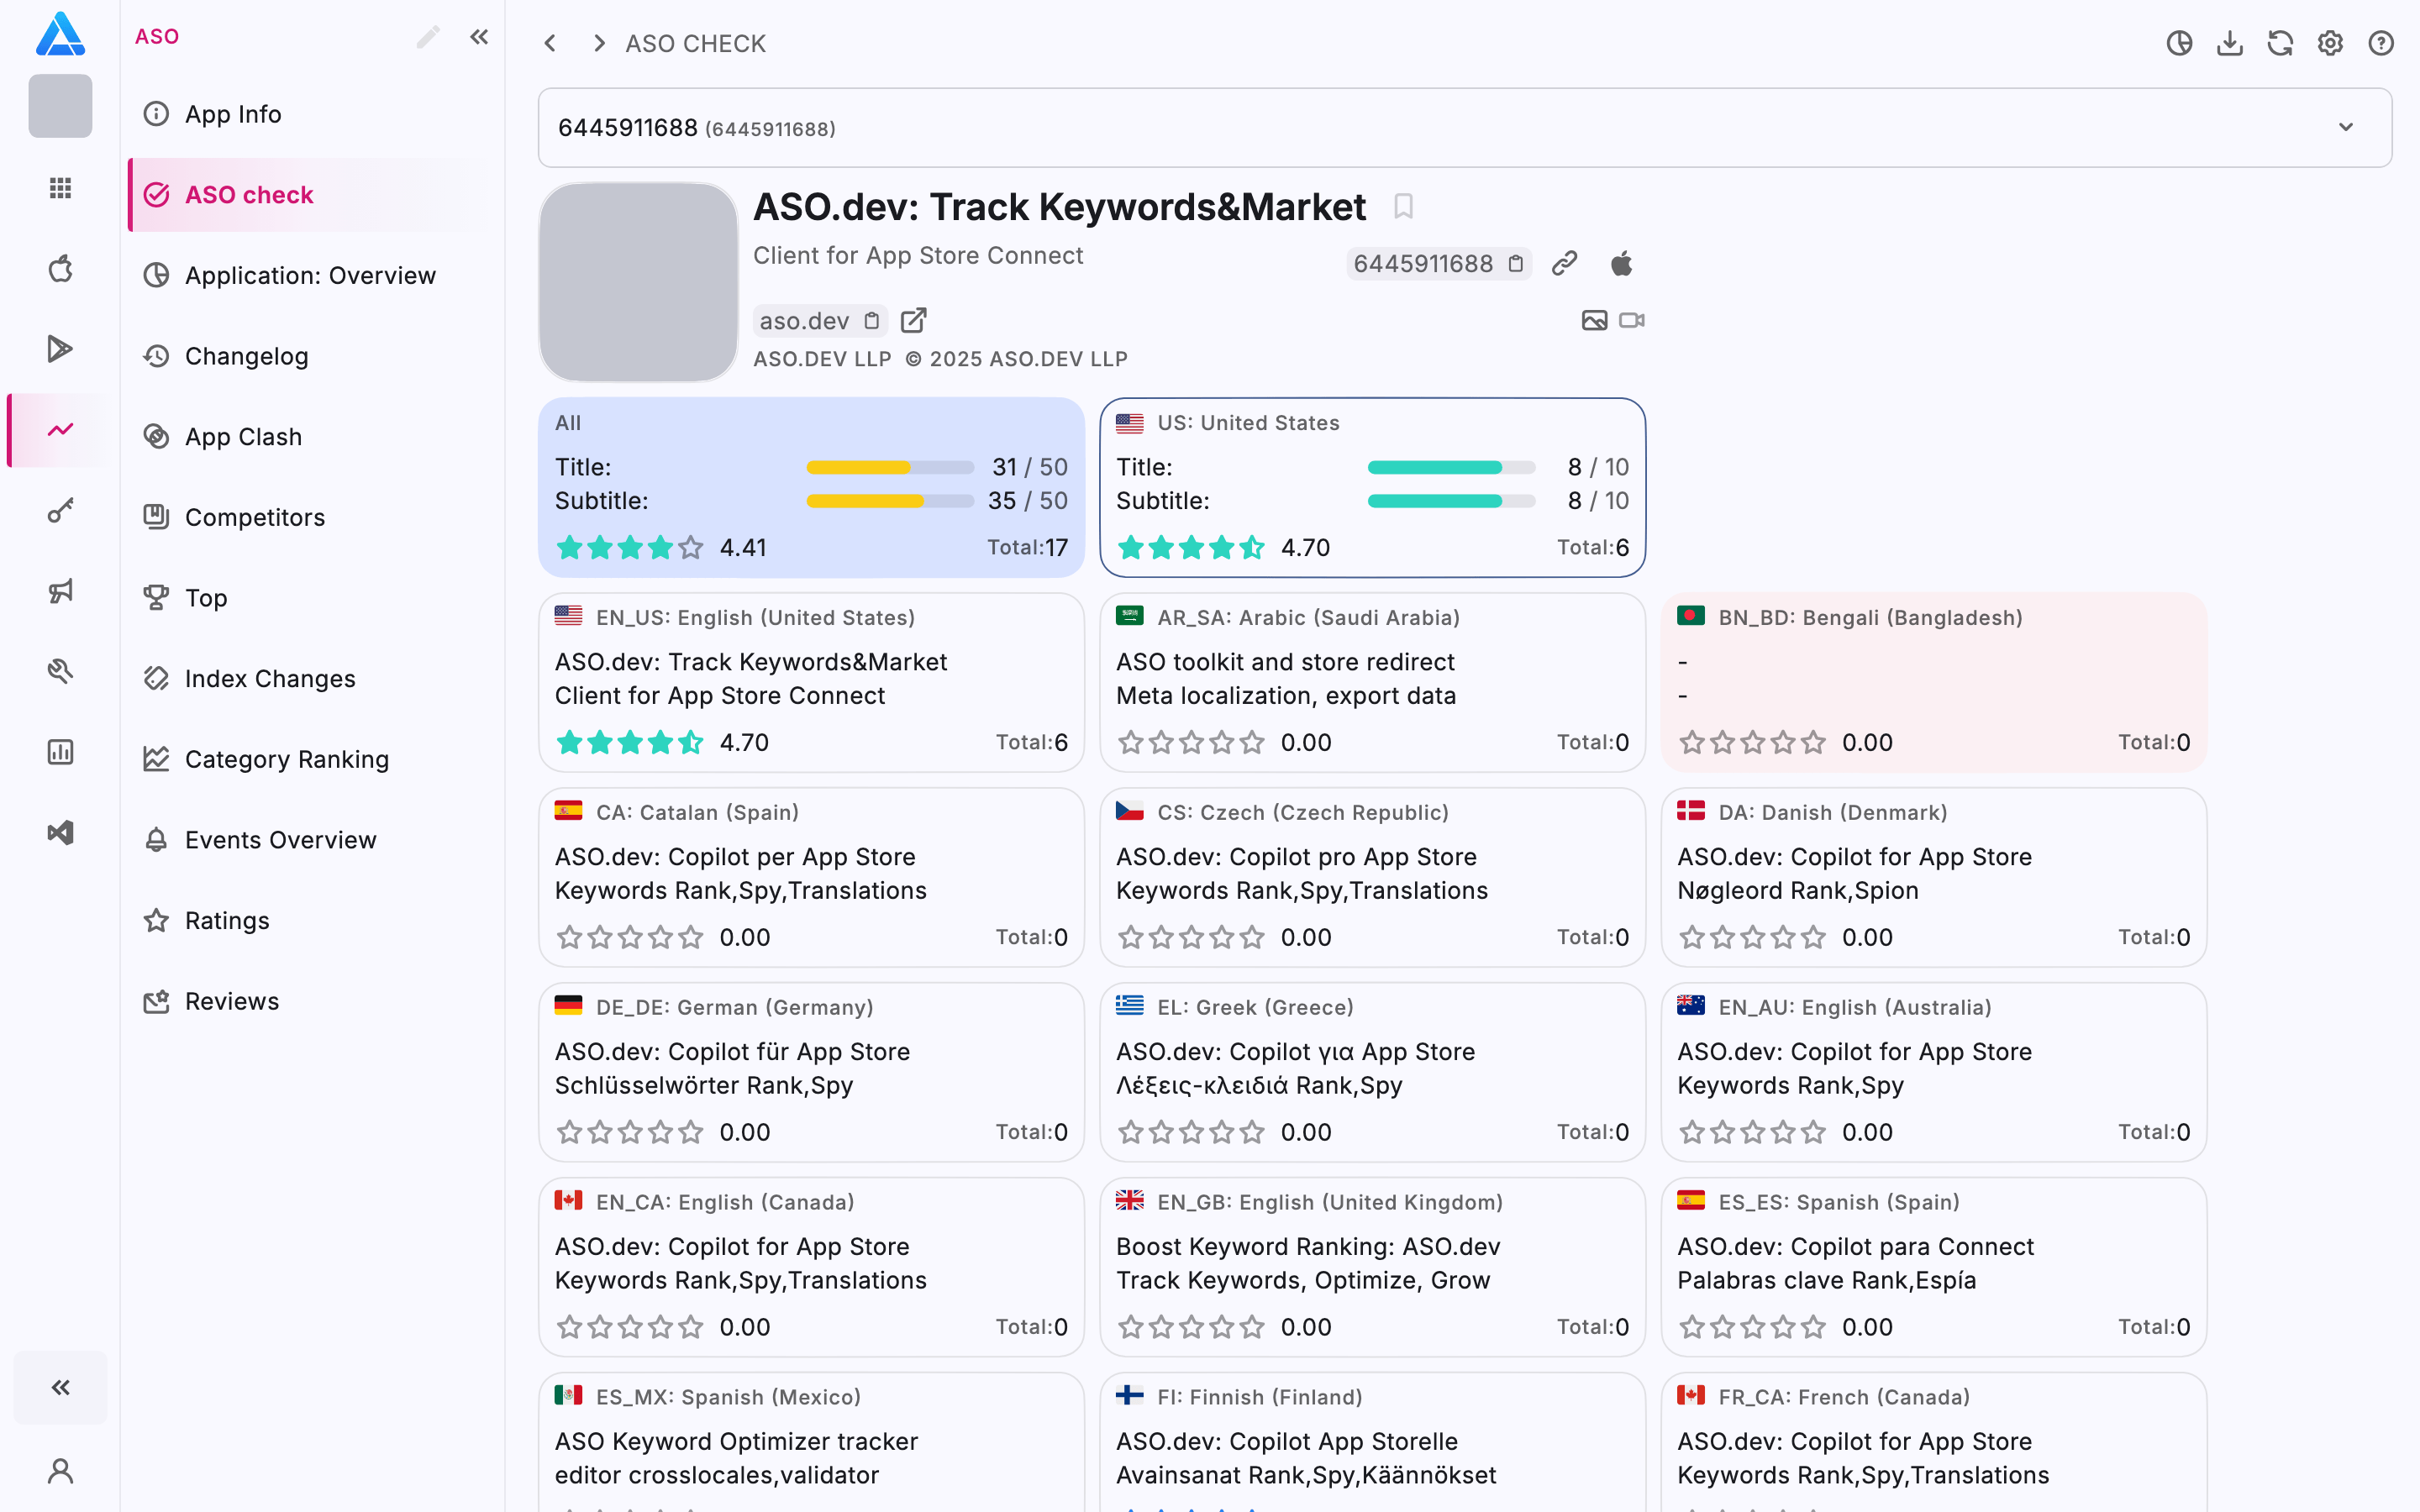Click the blue ASO.dev logo in the left rail

tap(60, 34)
